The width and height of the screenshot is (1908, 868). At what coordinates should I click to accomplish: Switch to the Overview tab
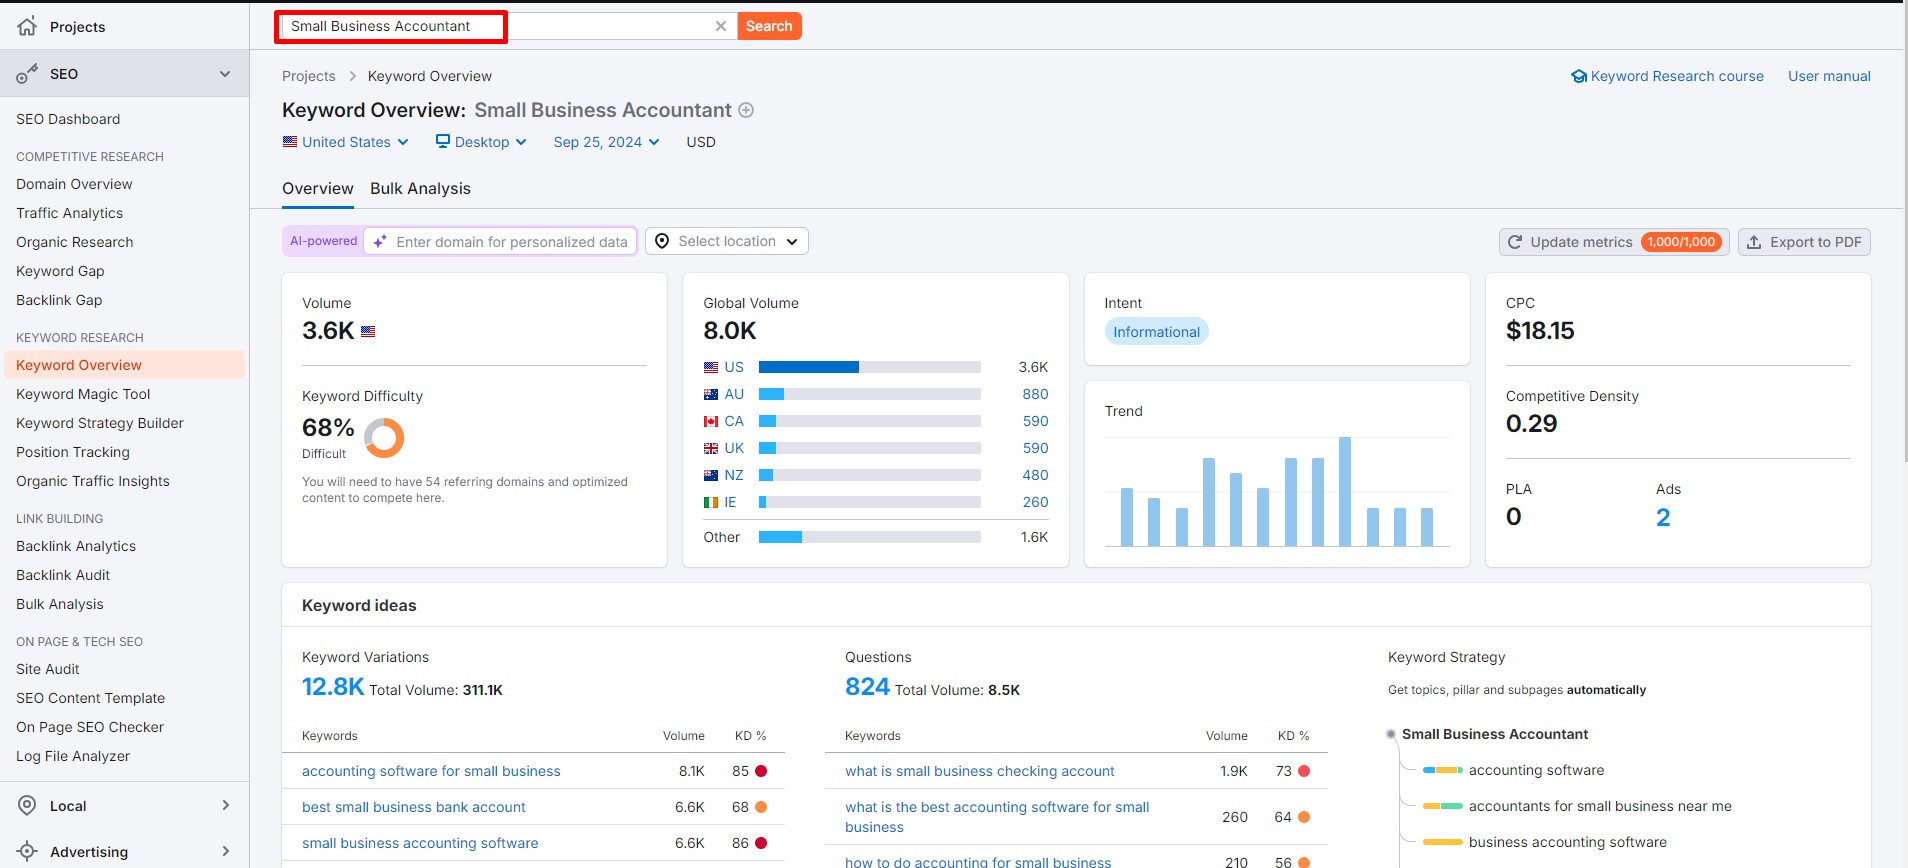(x=318, y=188)
